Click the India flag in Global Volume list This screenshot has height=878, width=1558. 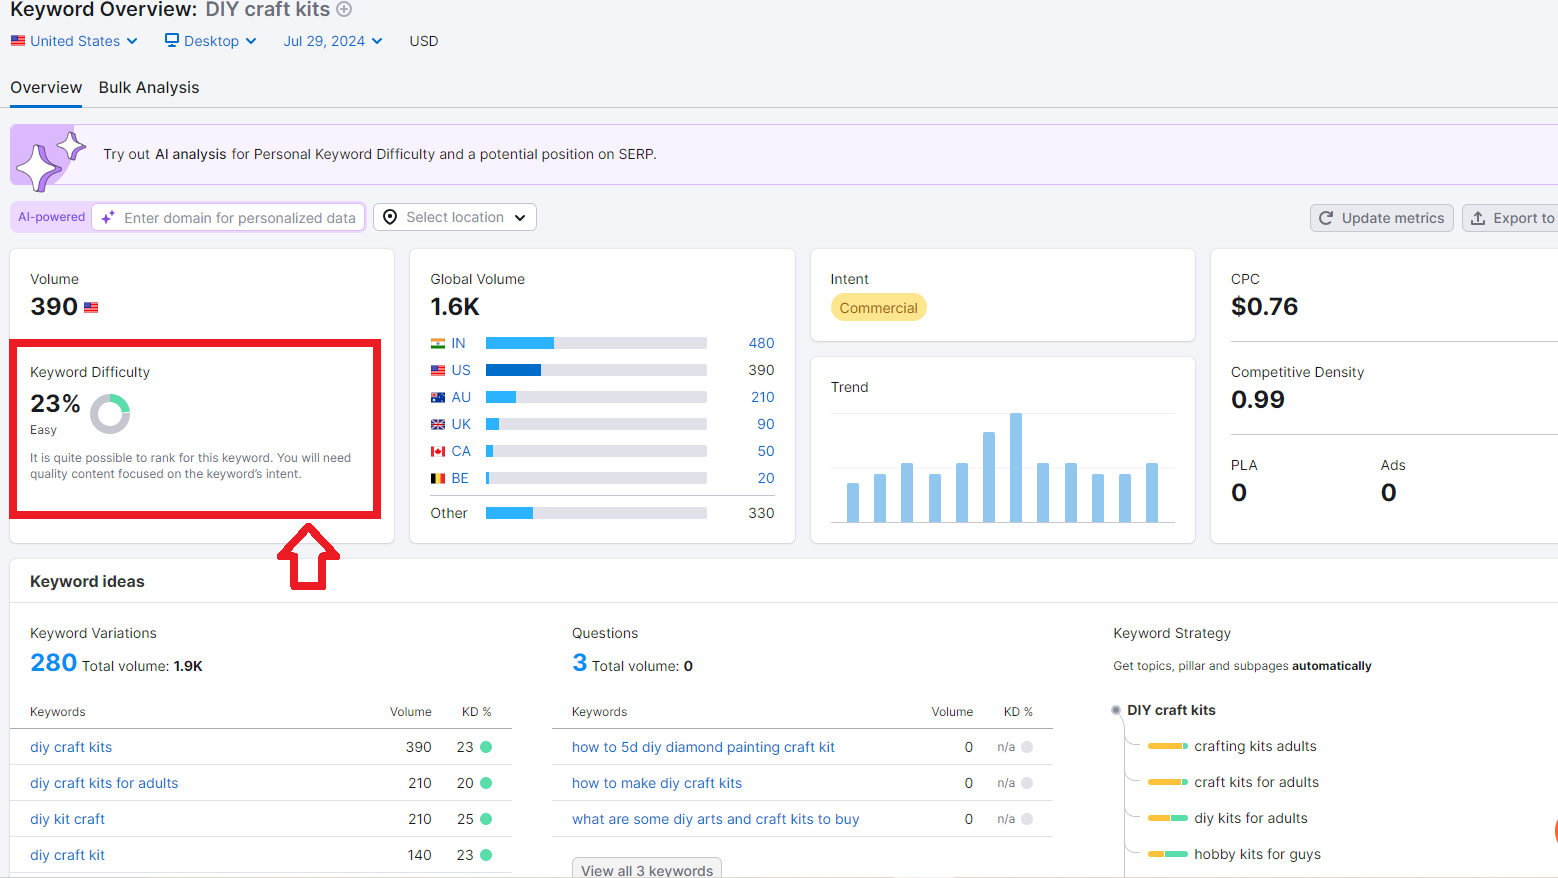coord(438,344)
